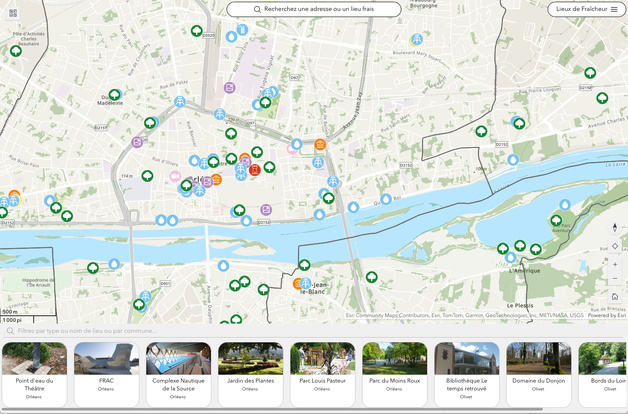Follow the Powered by Esri link
This screenshot has height=414, width=628.
pyautogui.click(x=606, y=315)
